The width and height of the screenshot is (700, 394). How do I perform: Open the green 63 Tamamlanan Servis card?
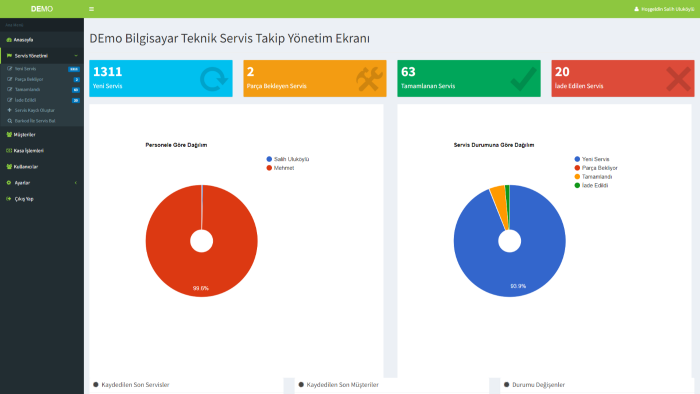click(469, 78)
